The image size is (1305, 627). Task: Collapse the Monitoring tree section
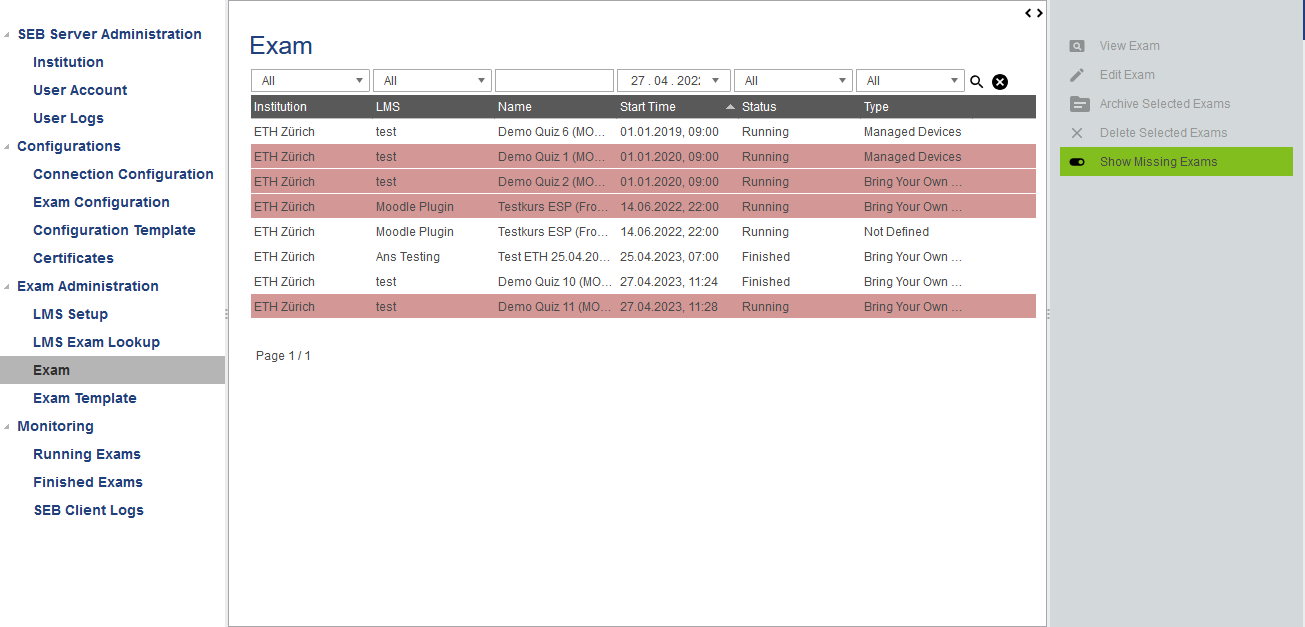[x=8, y=427]
